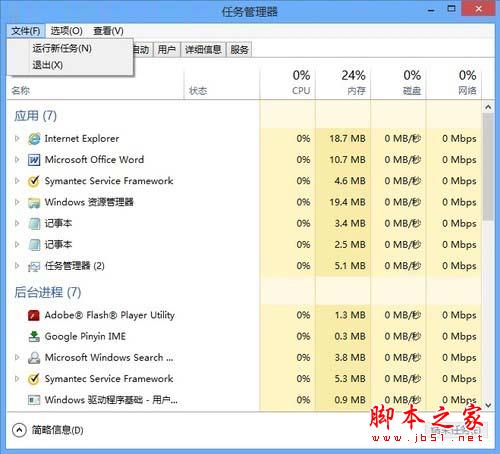Expand Symantec Service Framework under 后台进程

pos(17,379)
